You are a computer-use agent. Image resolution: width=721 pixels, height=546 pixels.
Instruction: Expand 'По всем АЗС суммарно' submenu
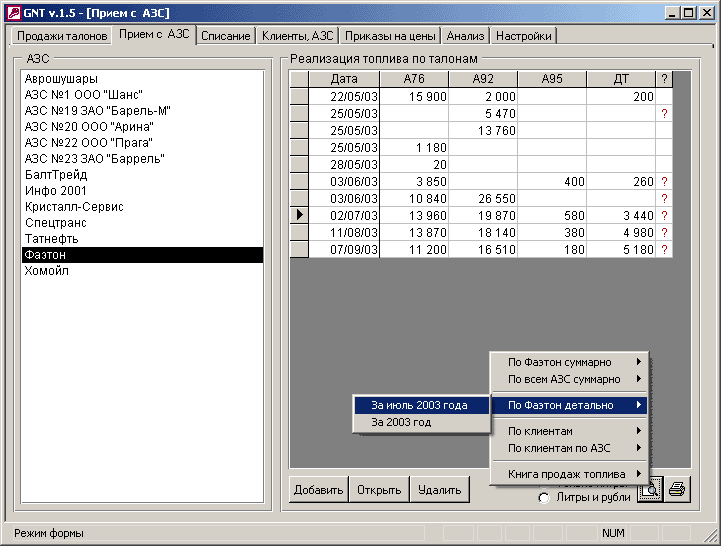(569, 379)
